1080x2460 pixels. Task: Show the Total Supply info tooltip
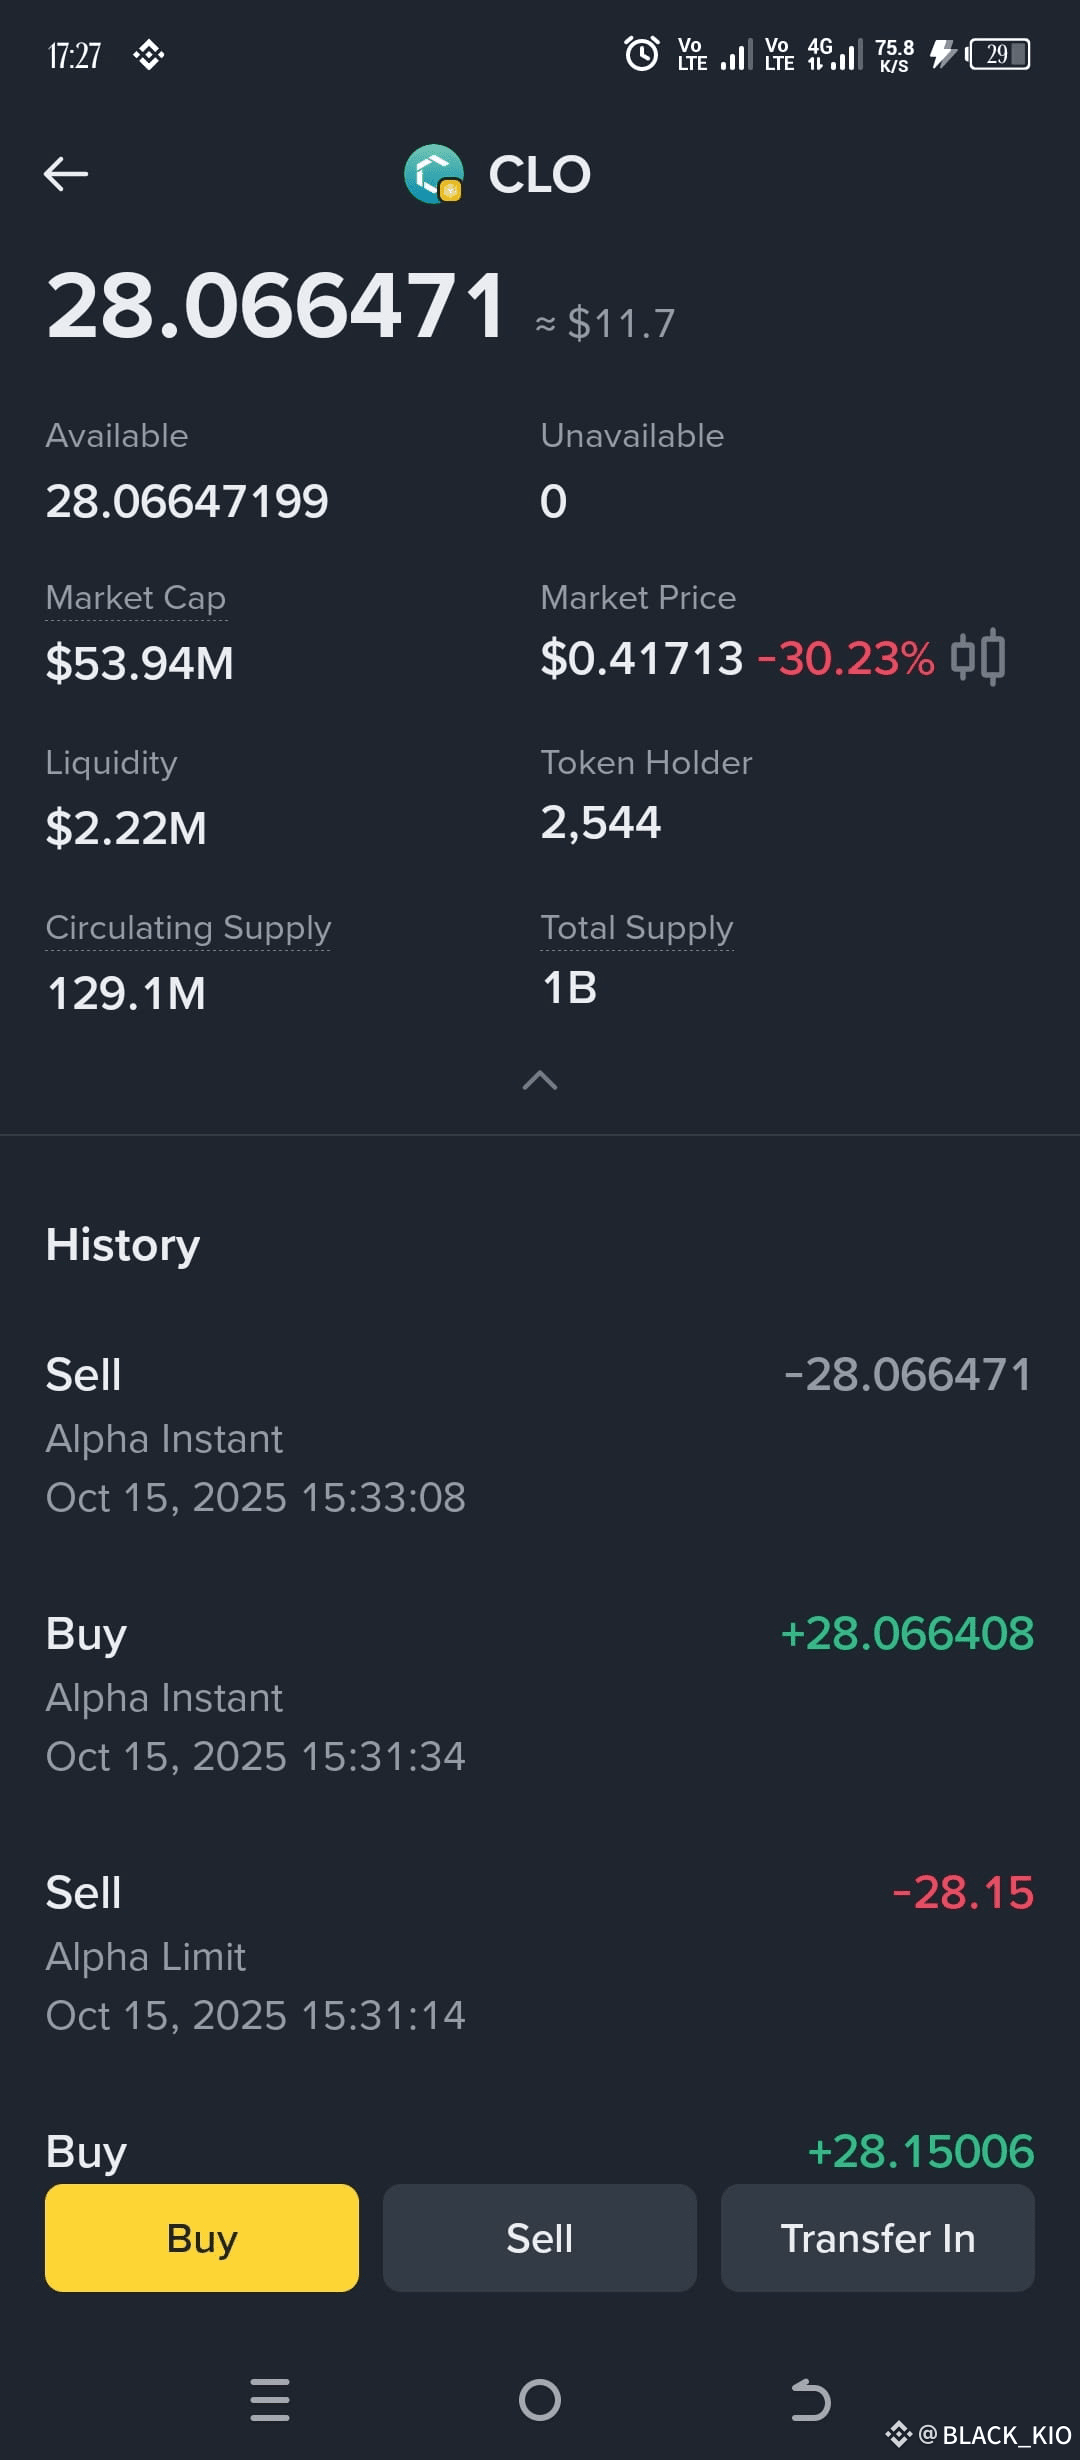(x=637, y=928)
